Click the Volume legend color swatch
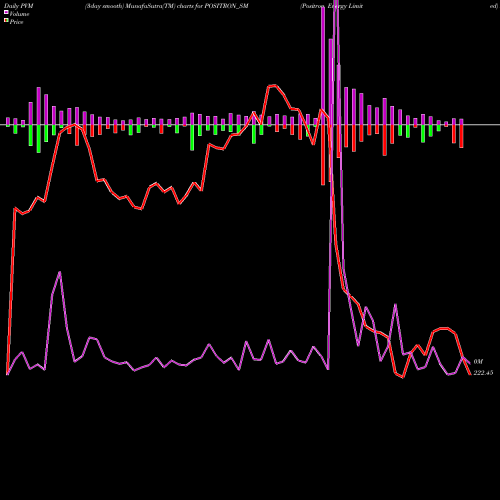 click(x=6, y=13)
